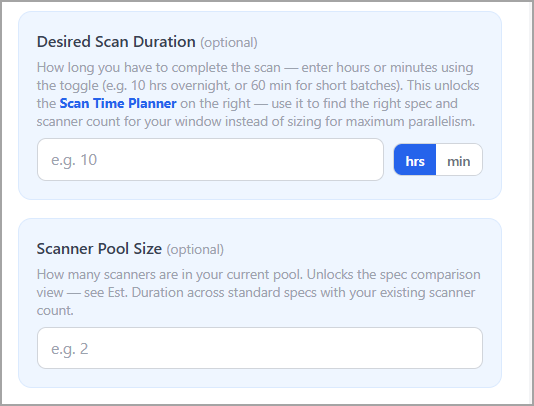Click the "(optional)" label beside Desired Scan Duration

(x=229, y=43)
